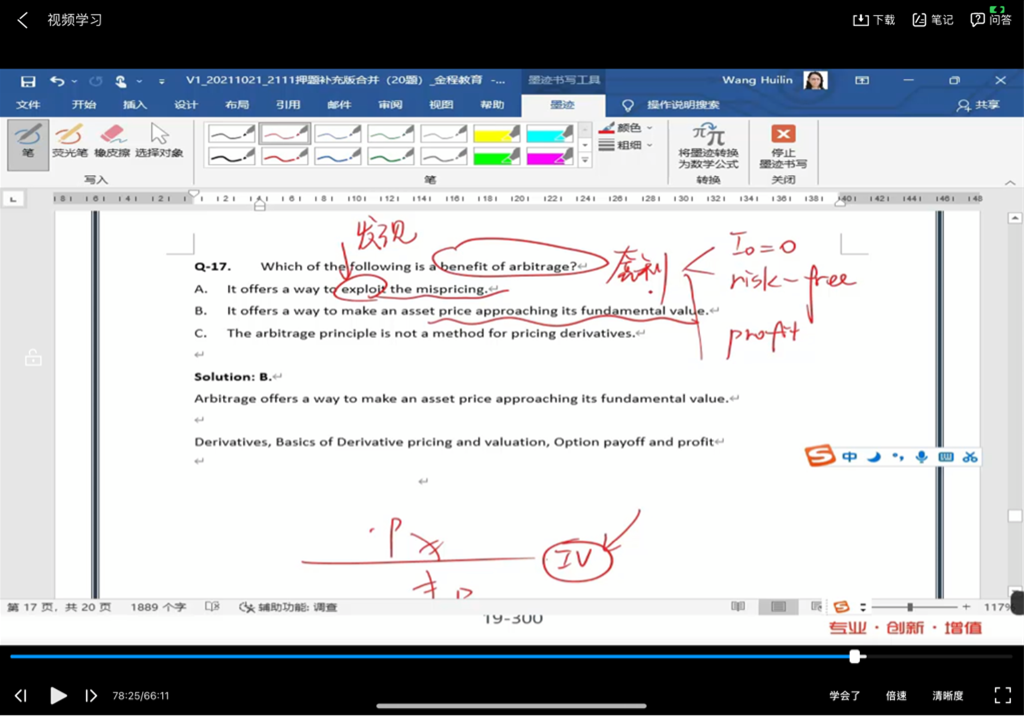This screenshot has height=716, width=1024.
Task: Switch to the 插入 ribbon tab
Action: 135,105
